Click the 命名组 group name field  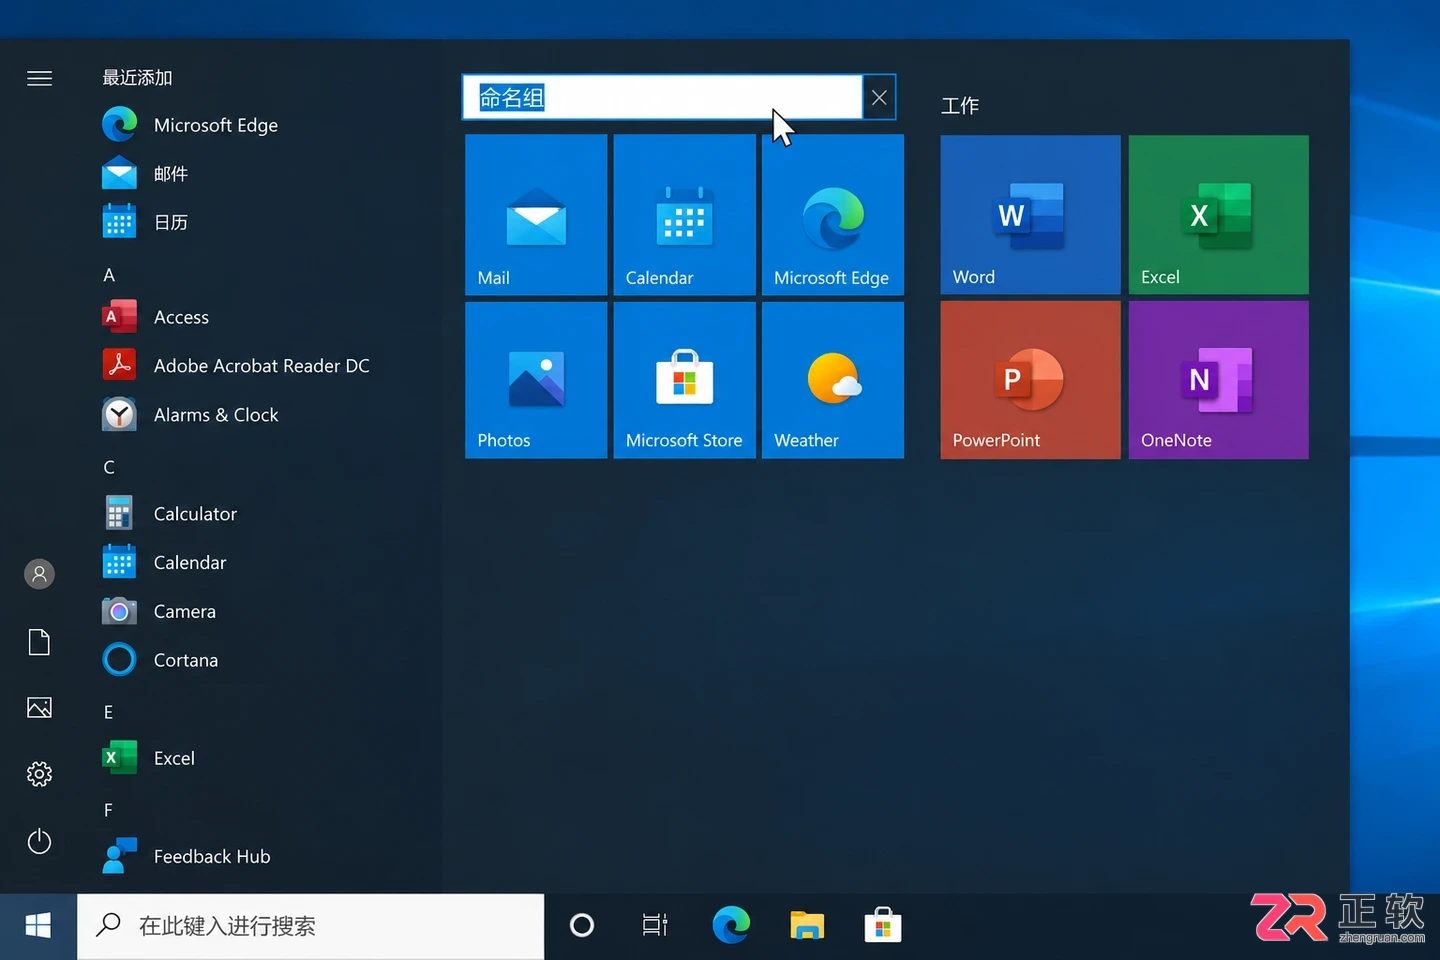click(662, 97)
